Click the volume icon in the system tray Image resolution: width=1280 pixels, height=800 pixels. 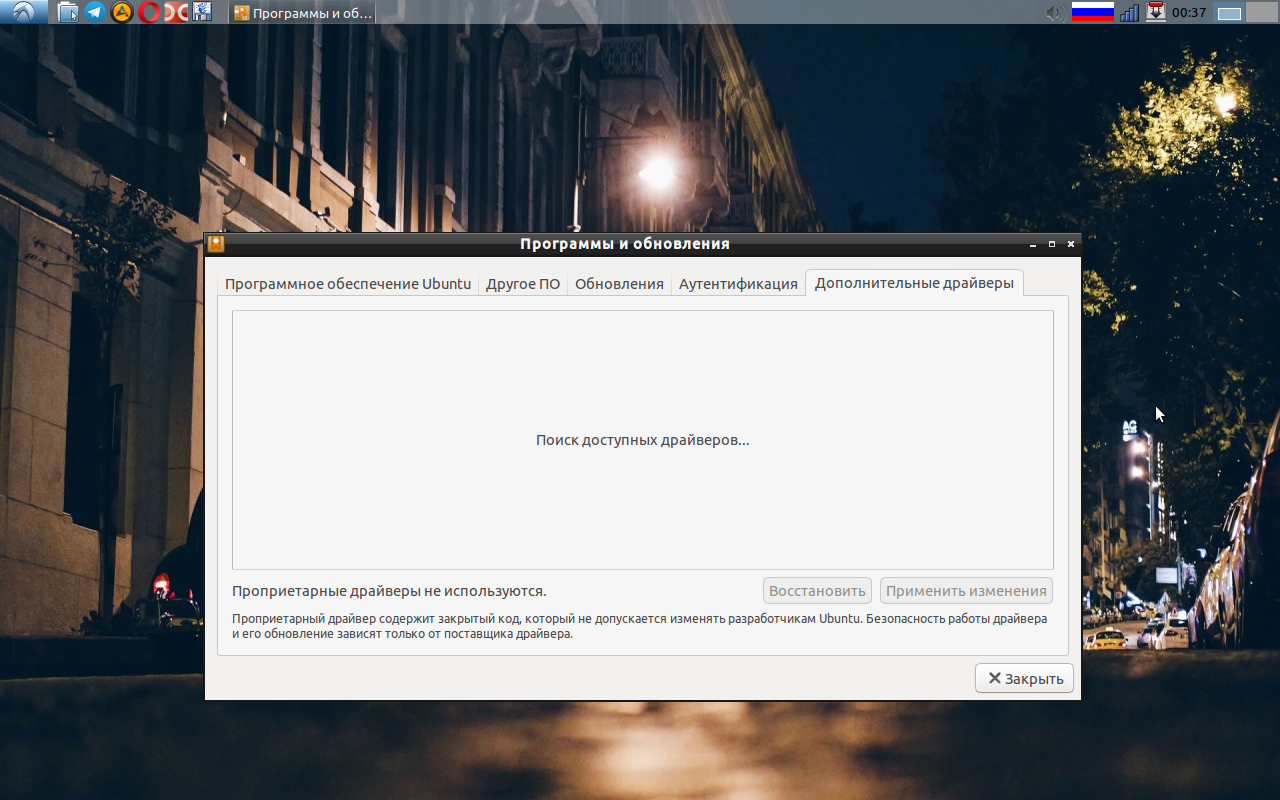[x=1054, y=12]
